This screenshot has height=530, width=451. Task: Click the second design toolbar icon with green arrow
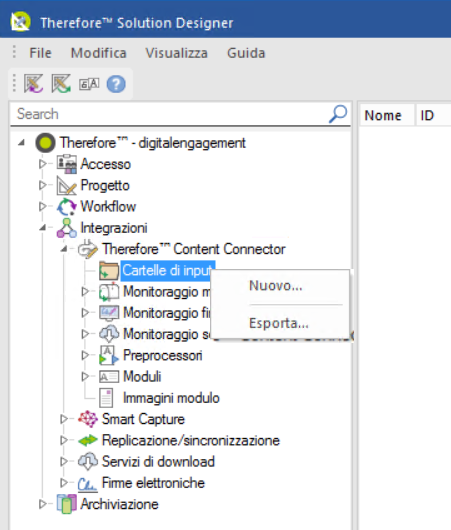(x=61, y=83)
